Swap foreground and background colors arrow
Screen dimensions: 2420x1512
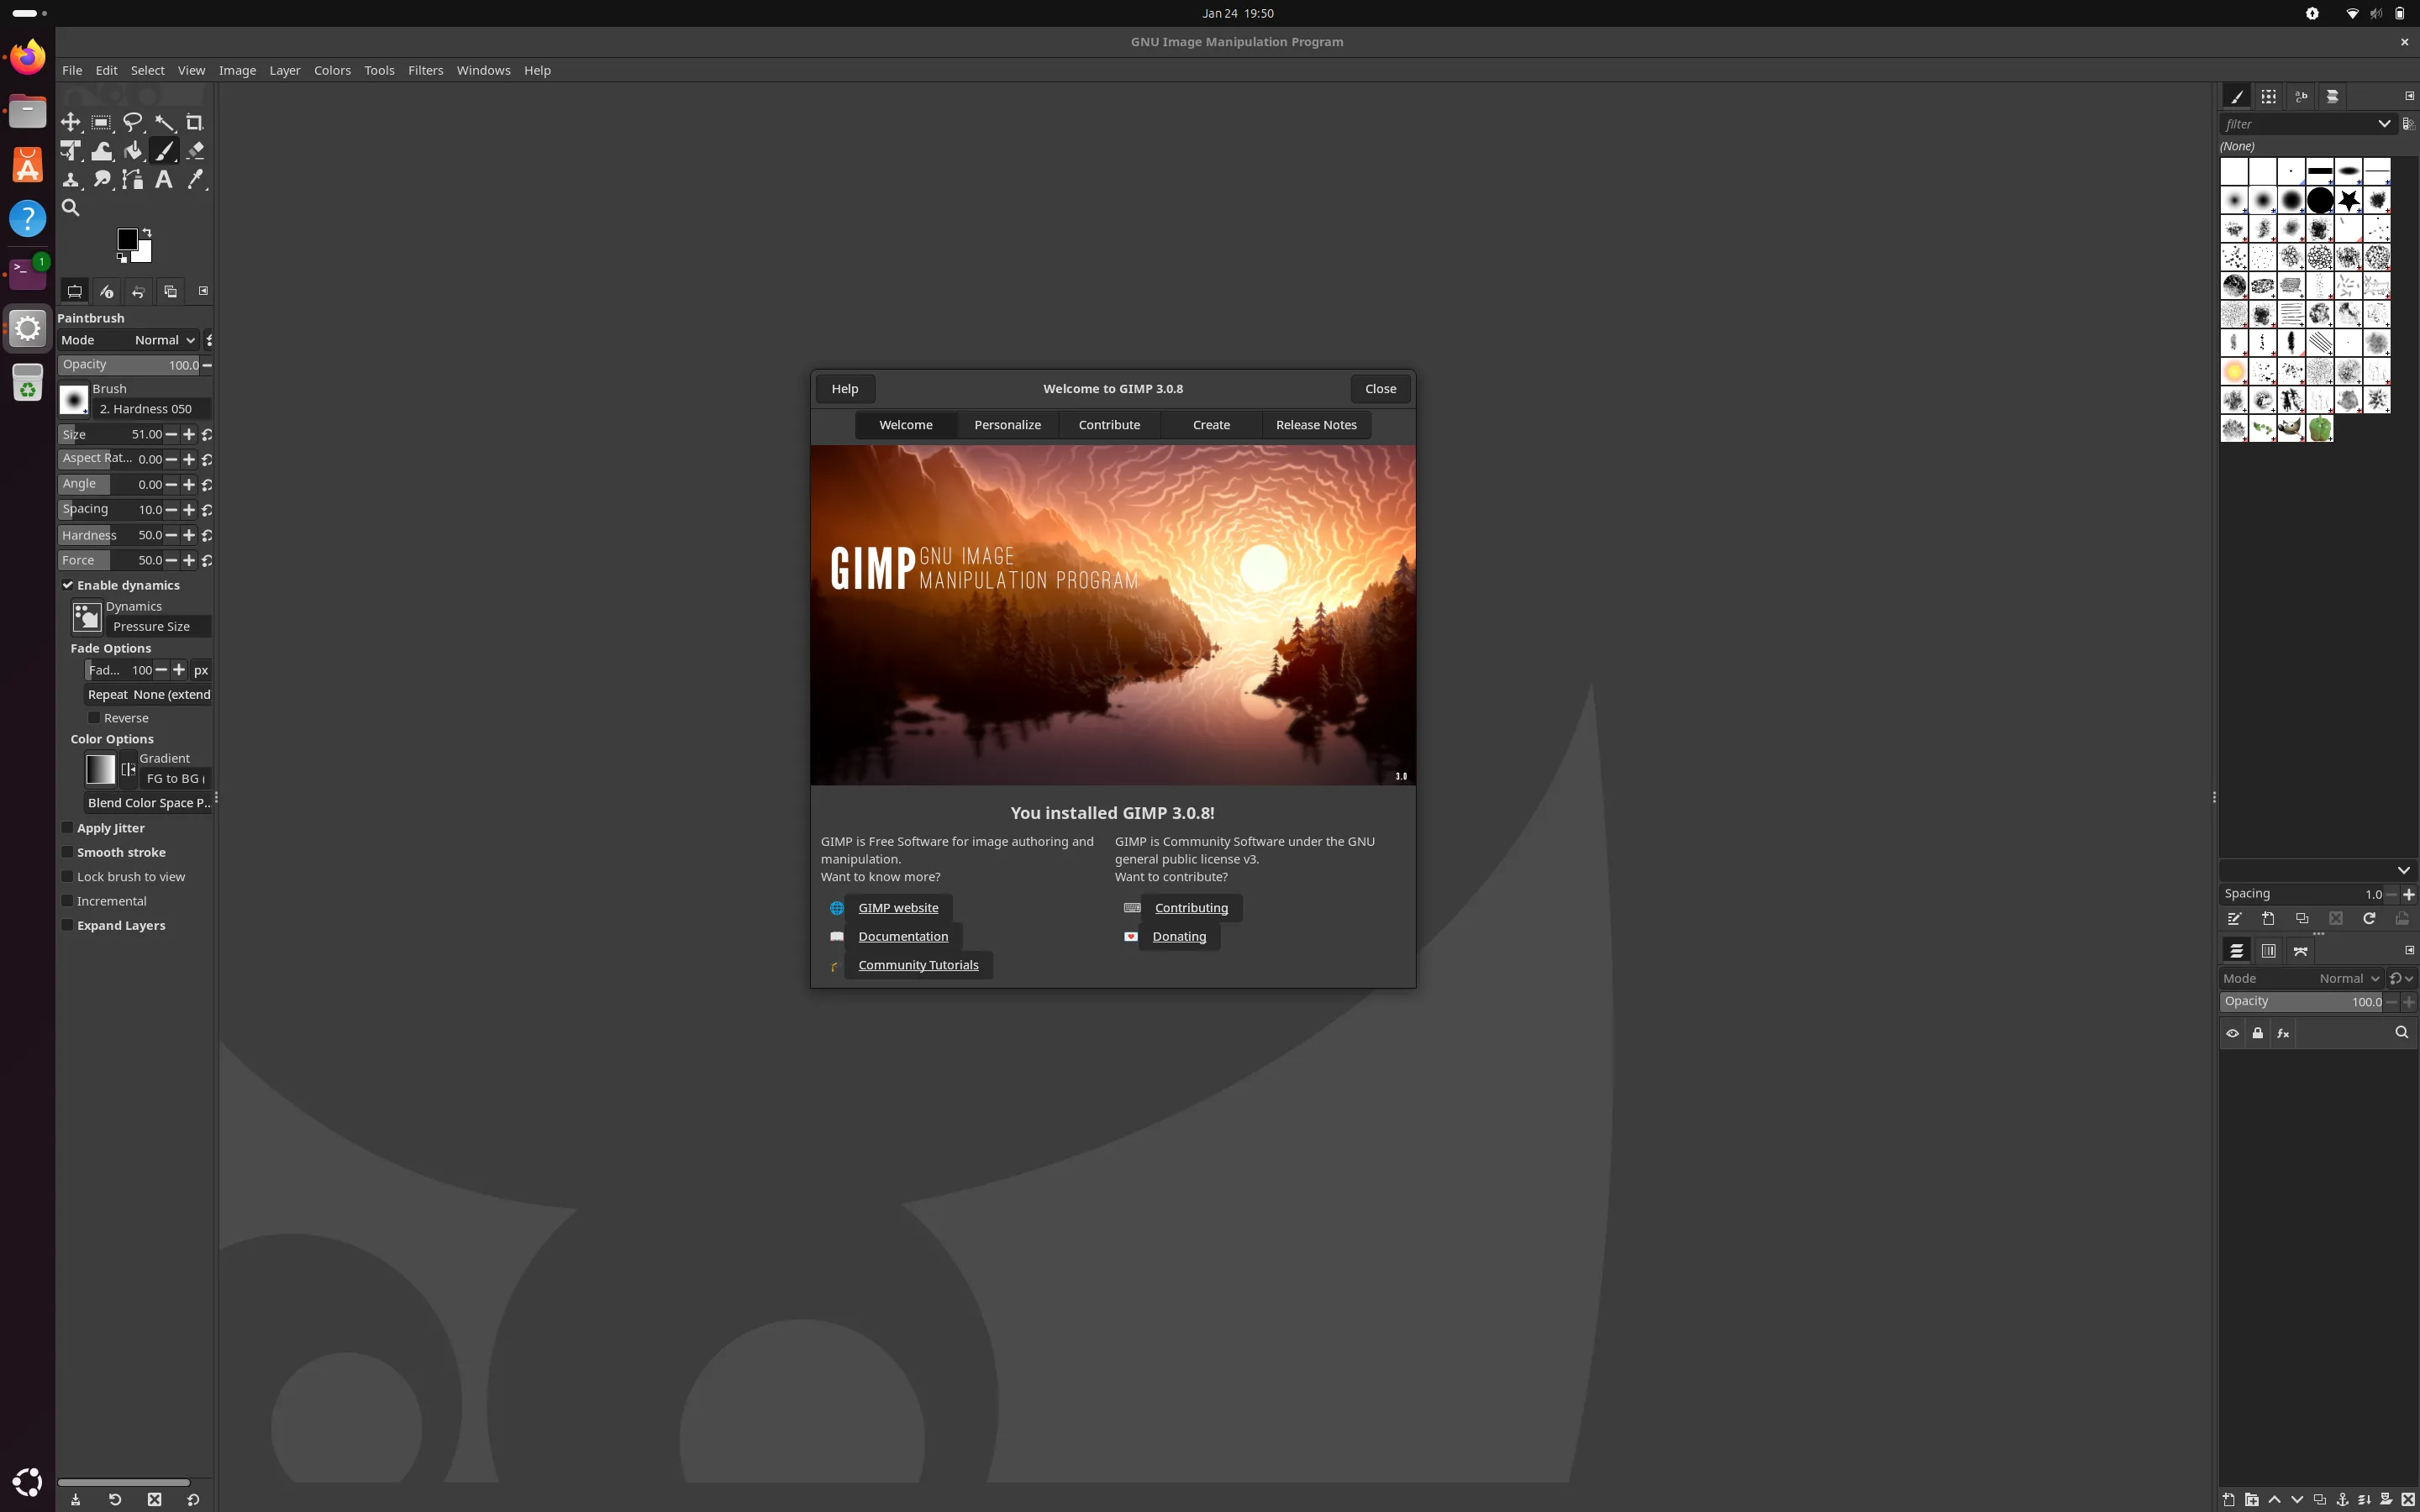click(147, 233)
